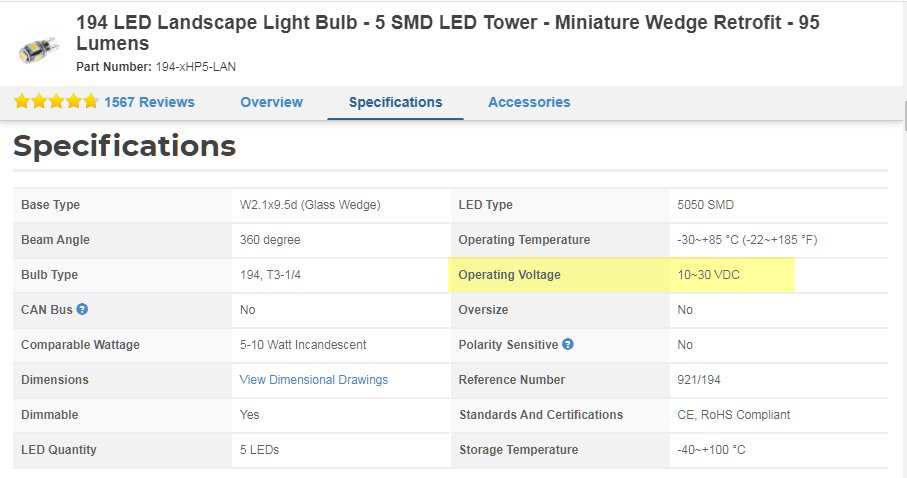This screenshot has height=478, width=907.
Task: Click the five-star rating icons
Action: pos(55,102)
